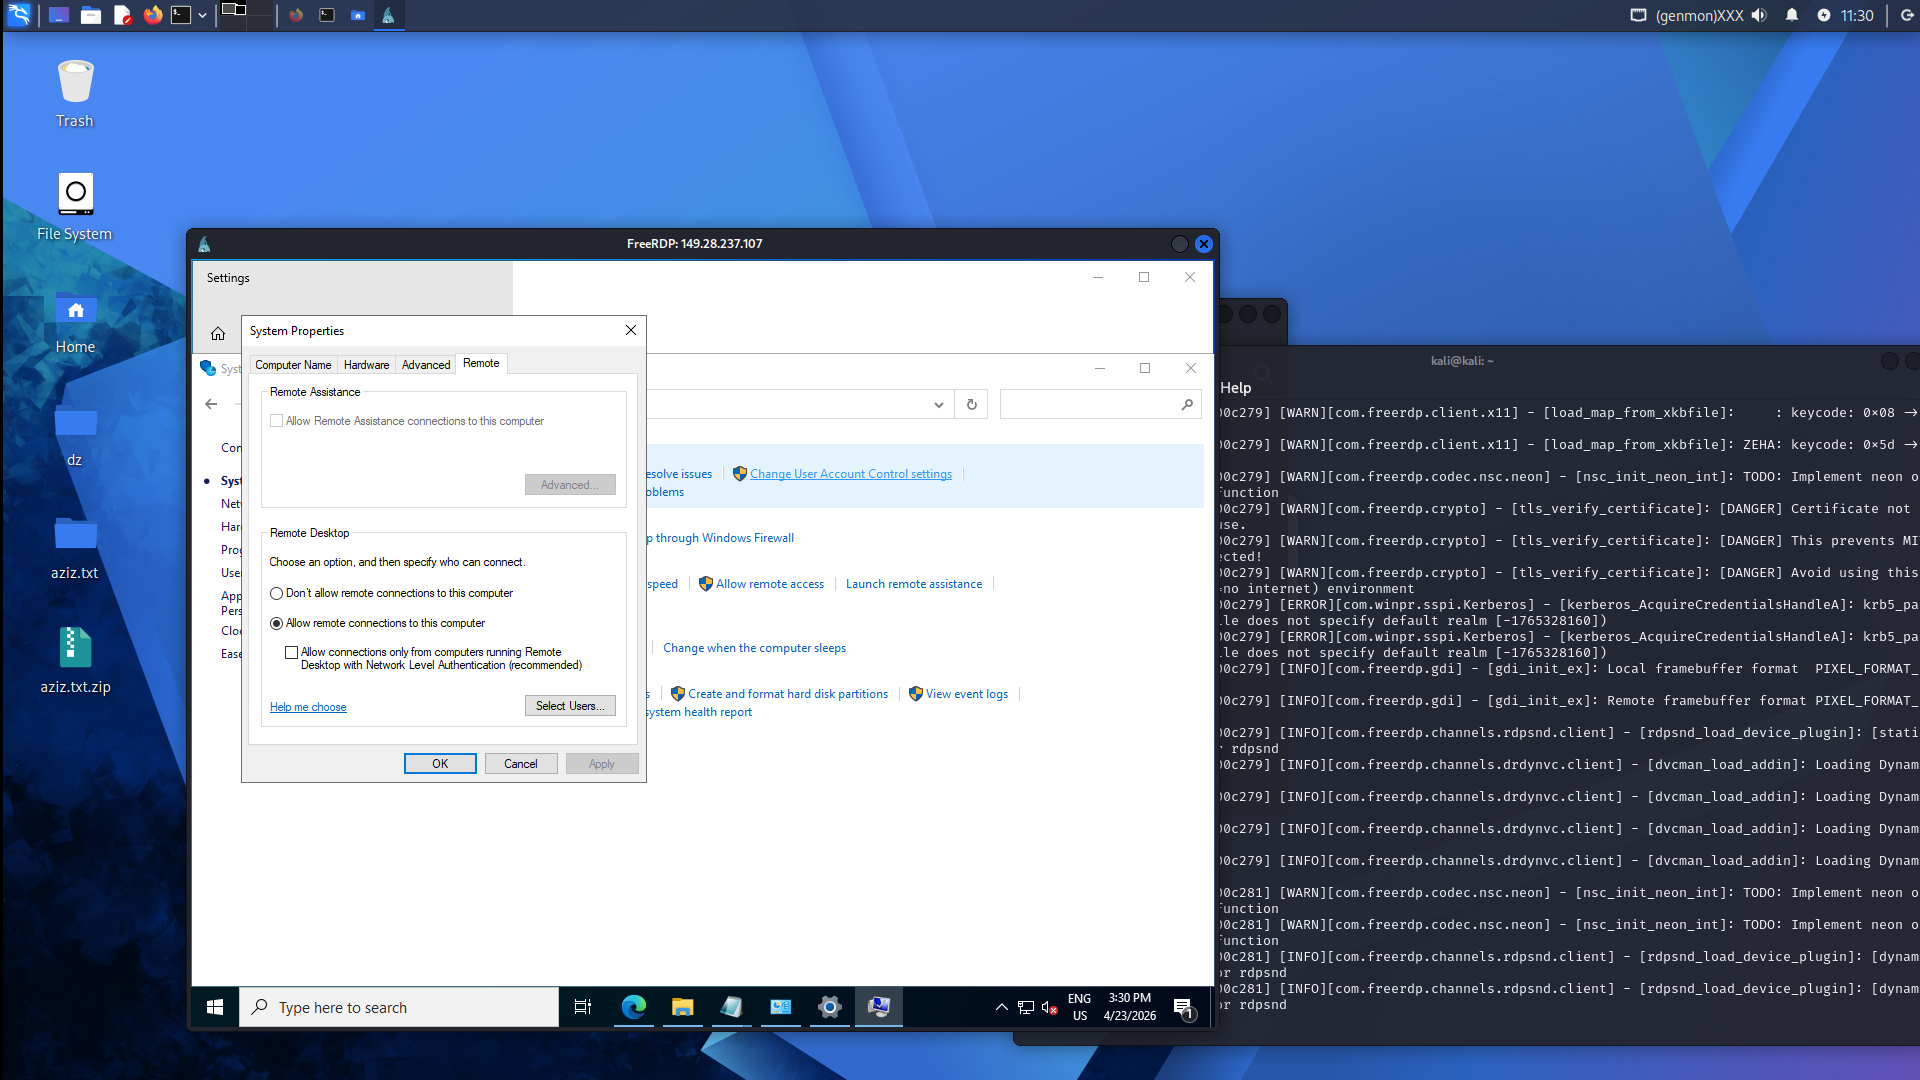Screen dimensions: 1920x1080
Task: Click Cancel in System Properties
Action: 521,763
